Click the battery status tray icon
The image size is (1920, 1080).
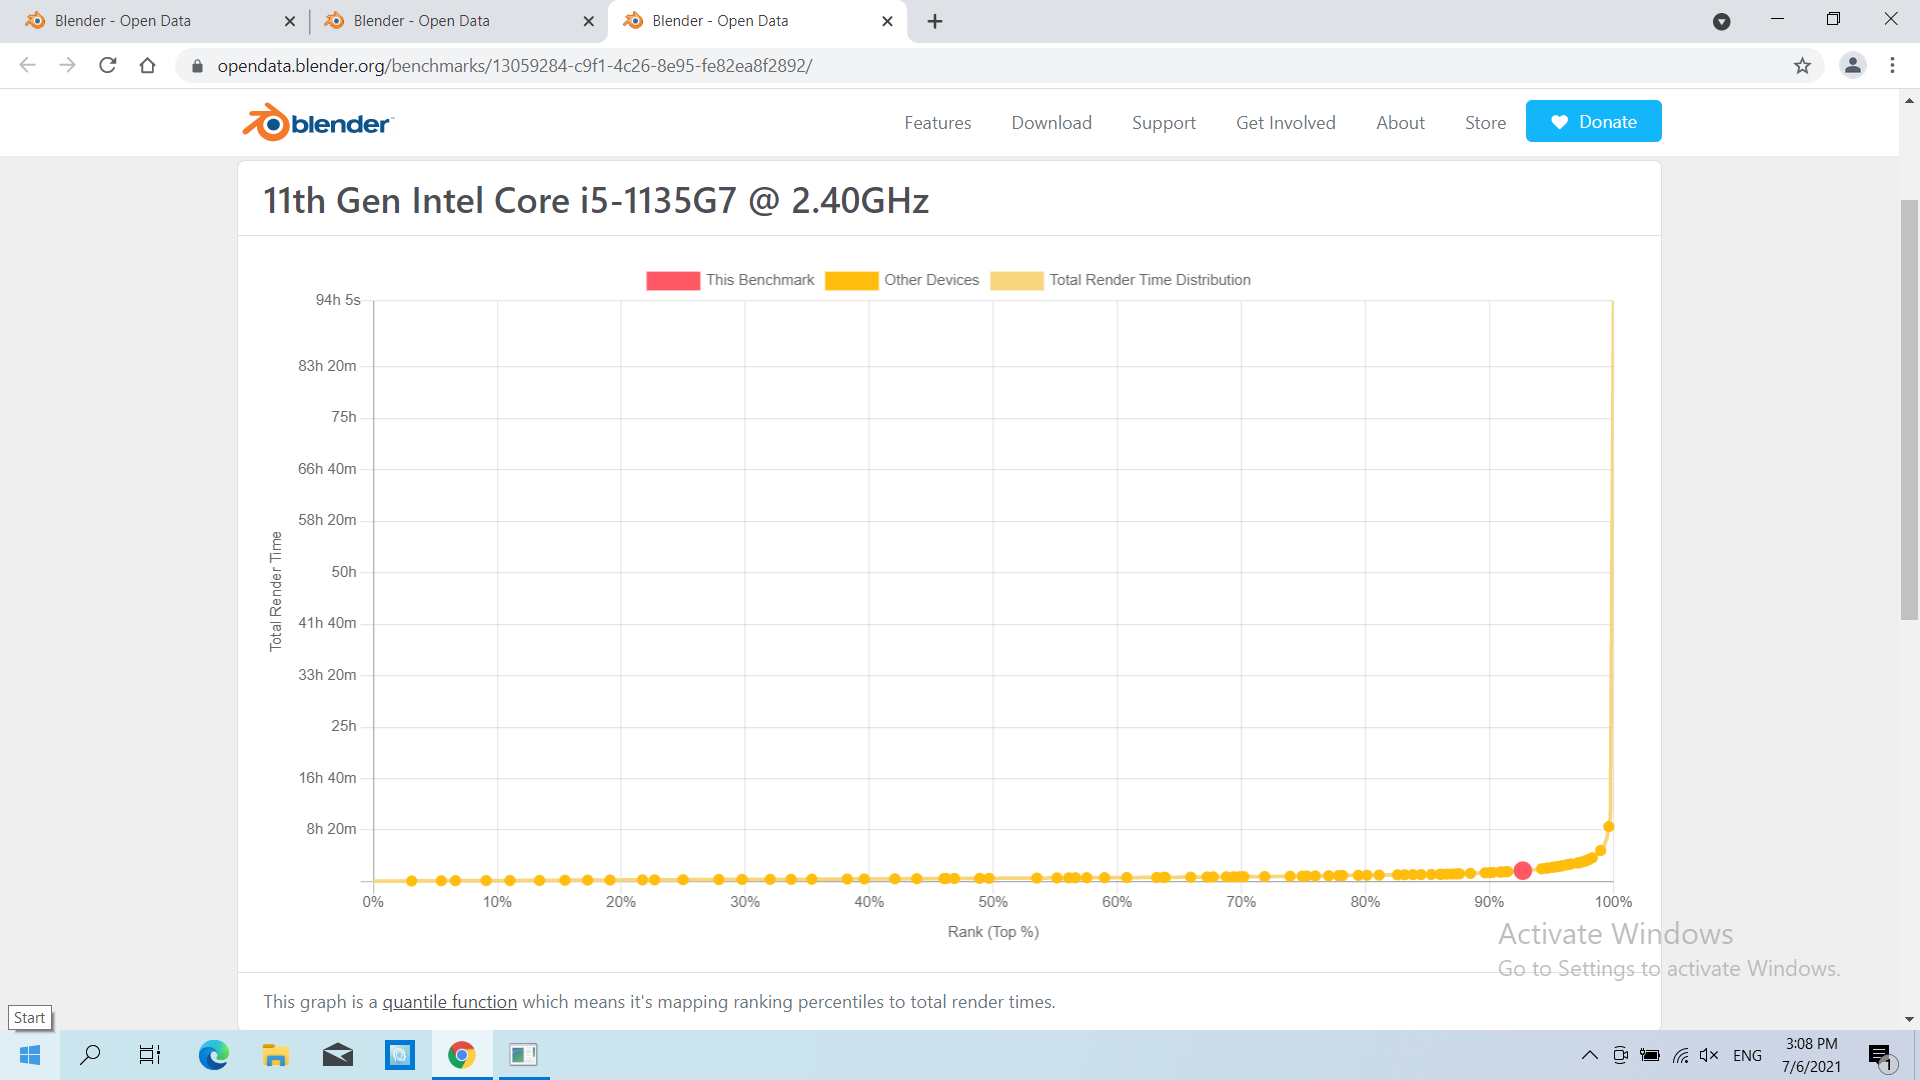pos(1650,1056)
